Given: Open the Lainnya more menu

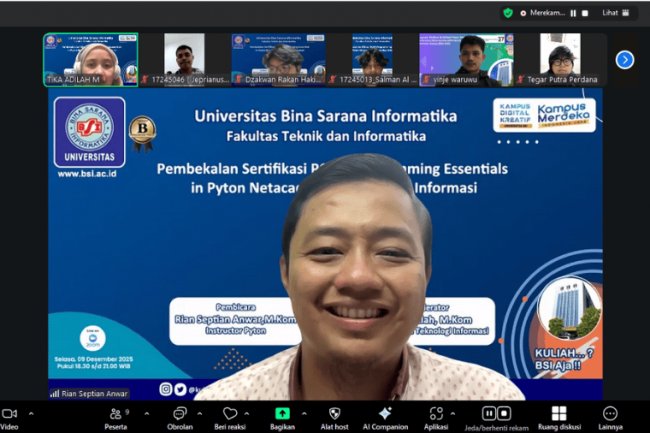Looking at the screenshot, I should [x=610, y=418].
